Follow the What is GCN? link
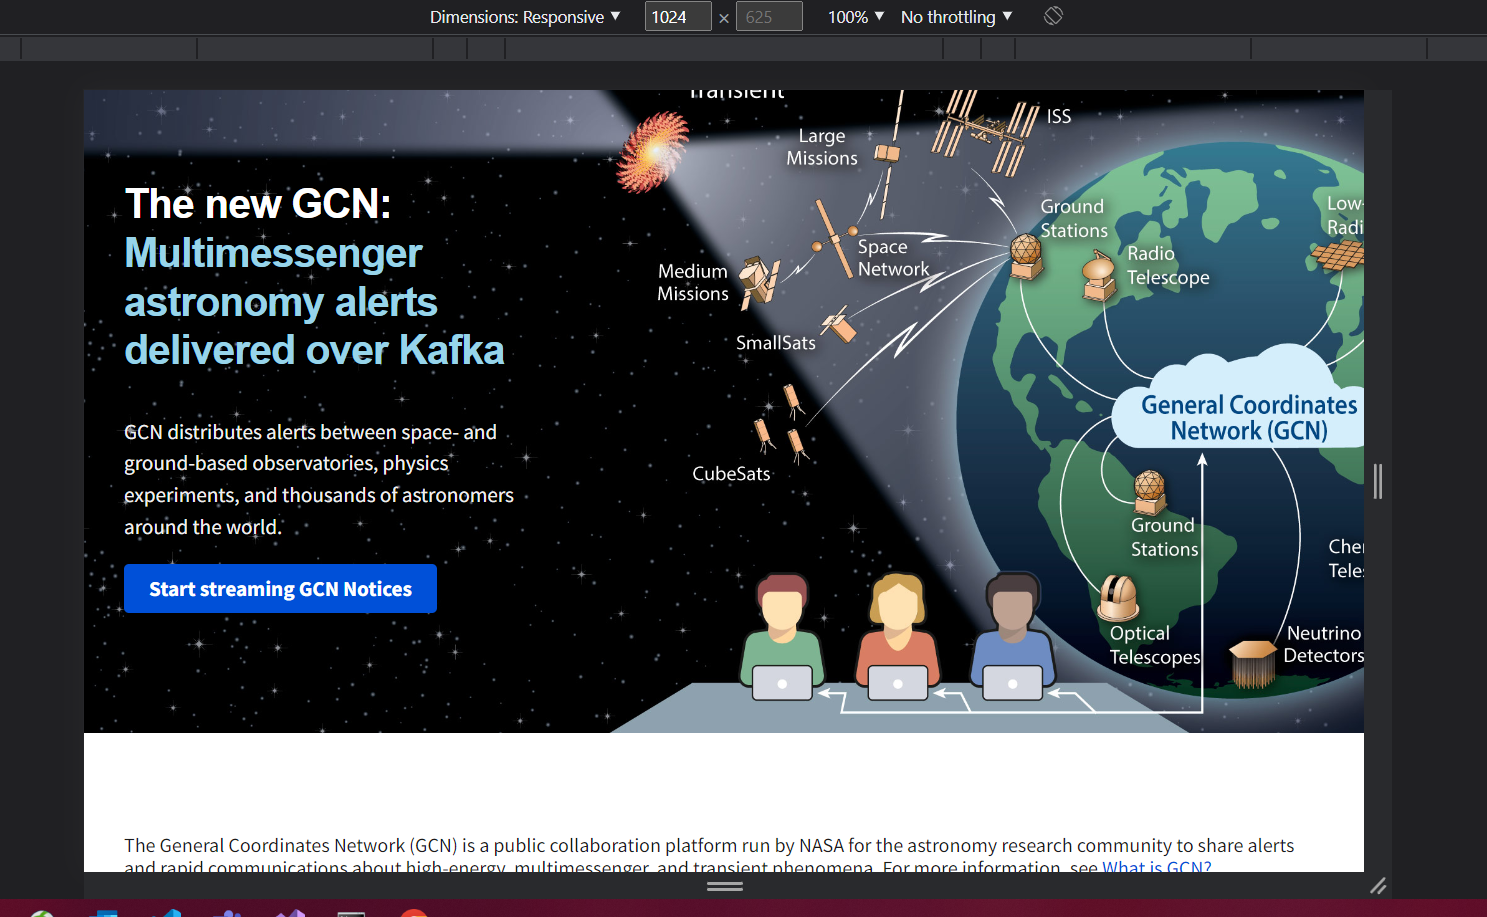The height and width of the screenshot is (917, 1487). pos(1155,868)
